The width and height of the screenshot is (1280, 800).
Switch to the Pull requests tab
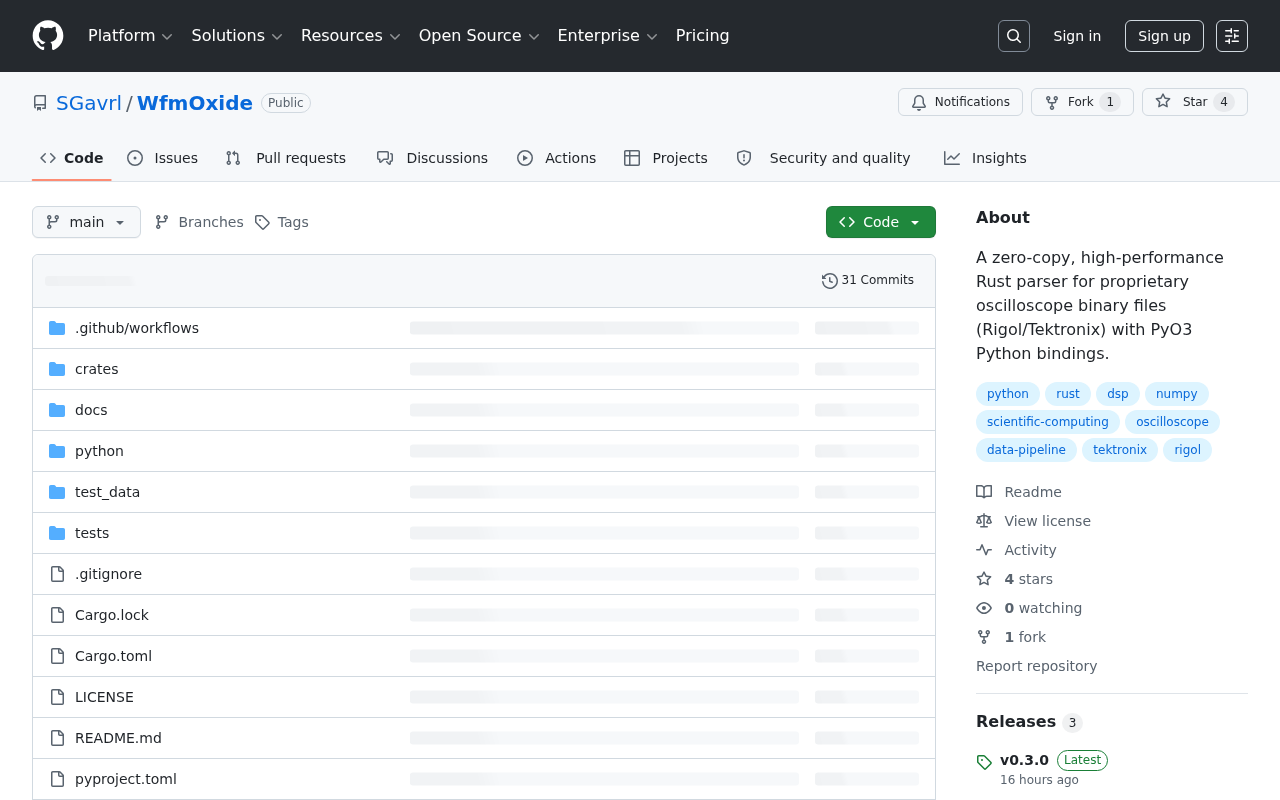coord(286,158)
